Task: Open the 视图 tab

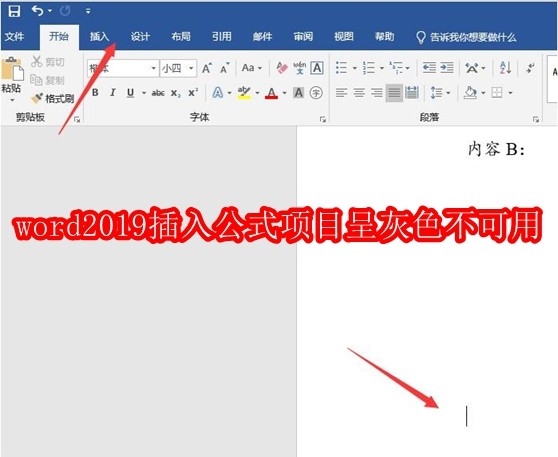Action: coord(344,36)
